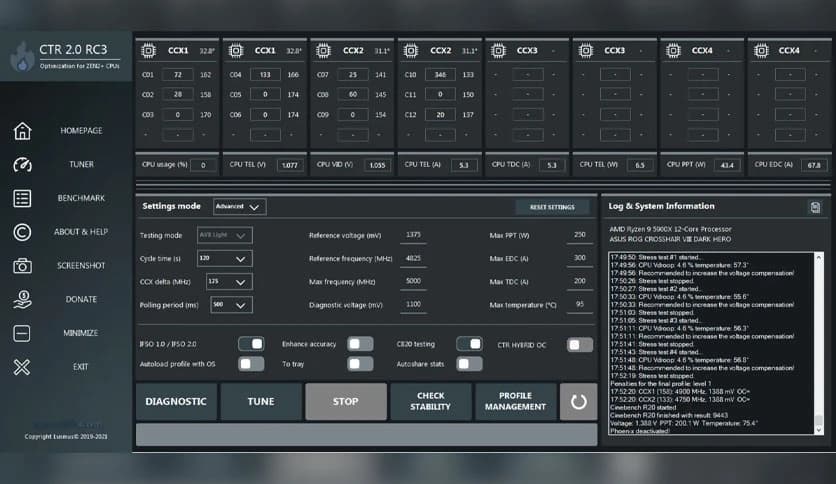This screenshot has width=836, height=484.
Task: Click the Max temperature field
Action: pos(580,304)
